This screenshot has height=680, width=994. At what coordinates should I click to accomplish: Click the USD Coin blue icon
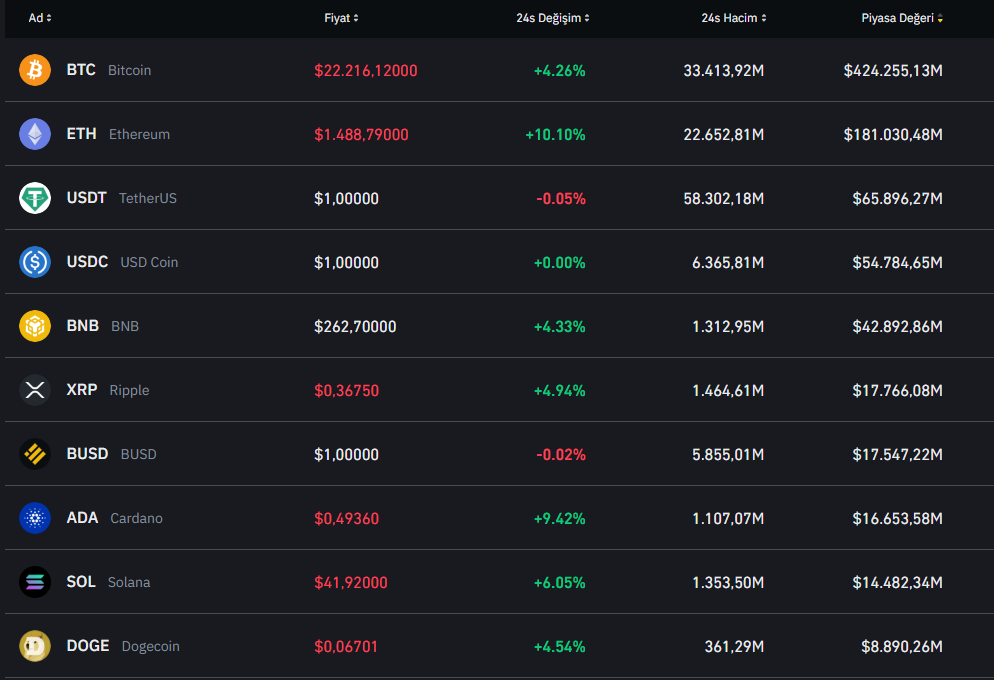click(35, 262)
